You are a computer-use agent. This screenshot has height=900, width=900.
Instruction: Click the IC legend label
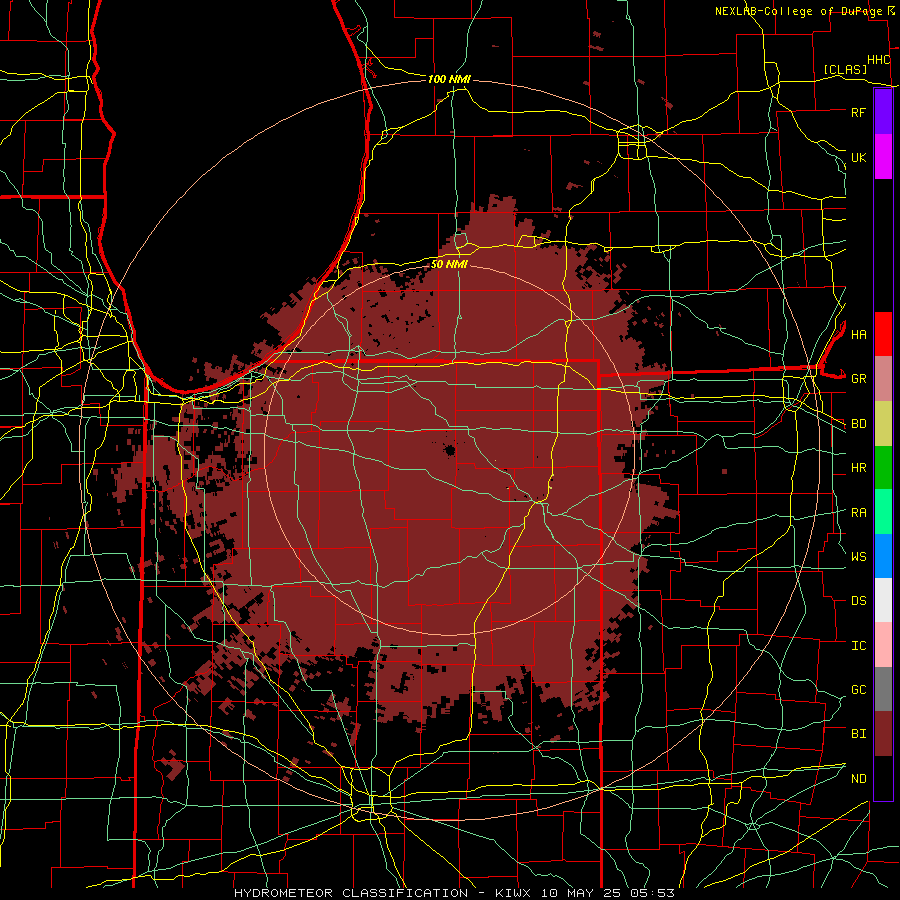(x=858, y=646)
